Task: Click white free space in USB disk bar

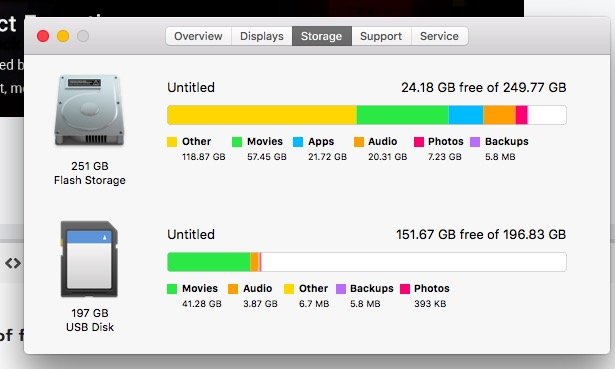Action: coord(414,262)
